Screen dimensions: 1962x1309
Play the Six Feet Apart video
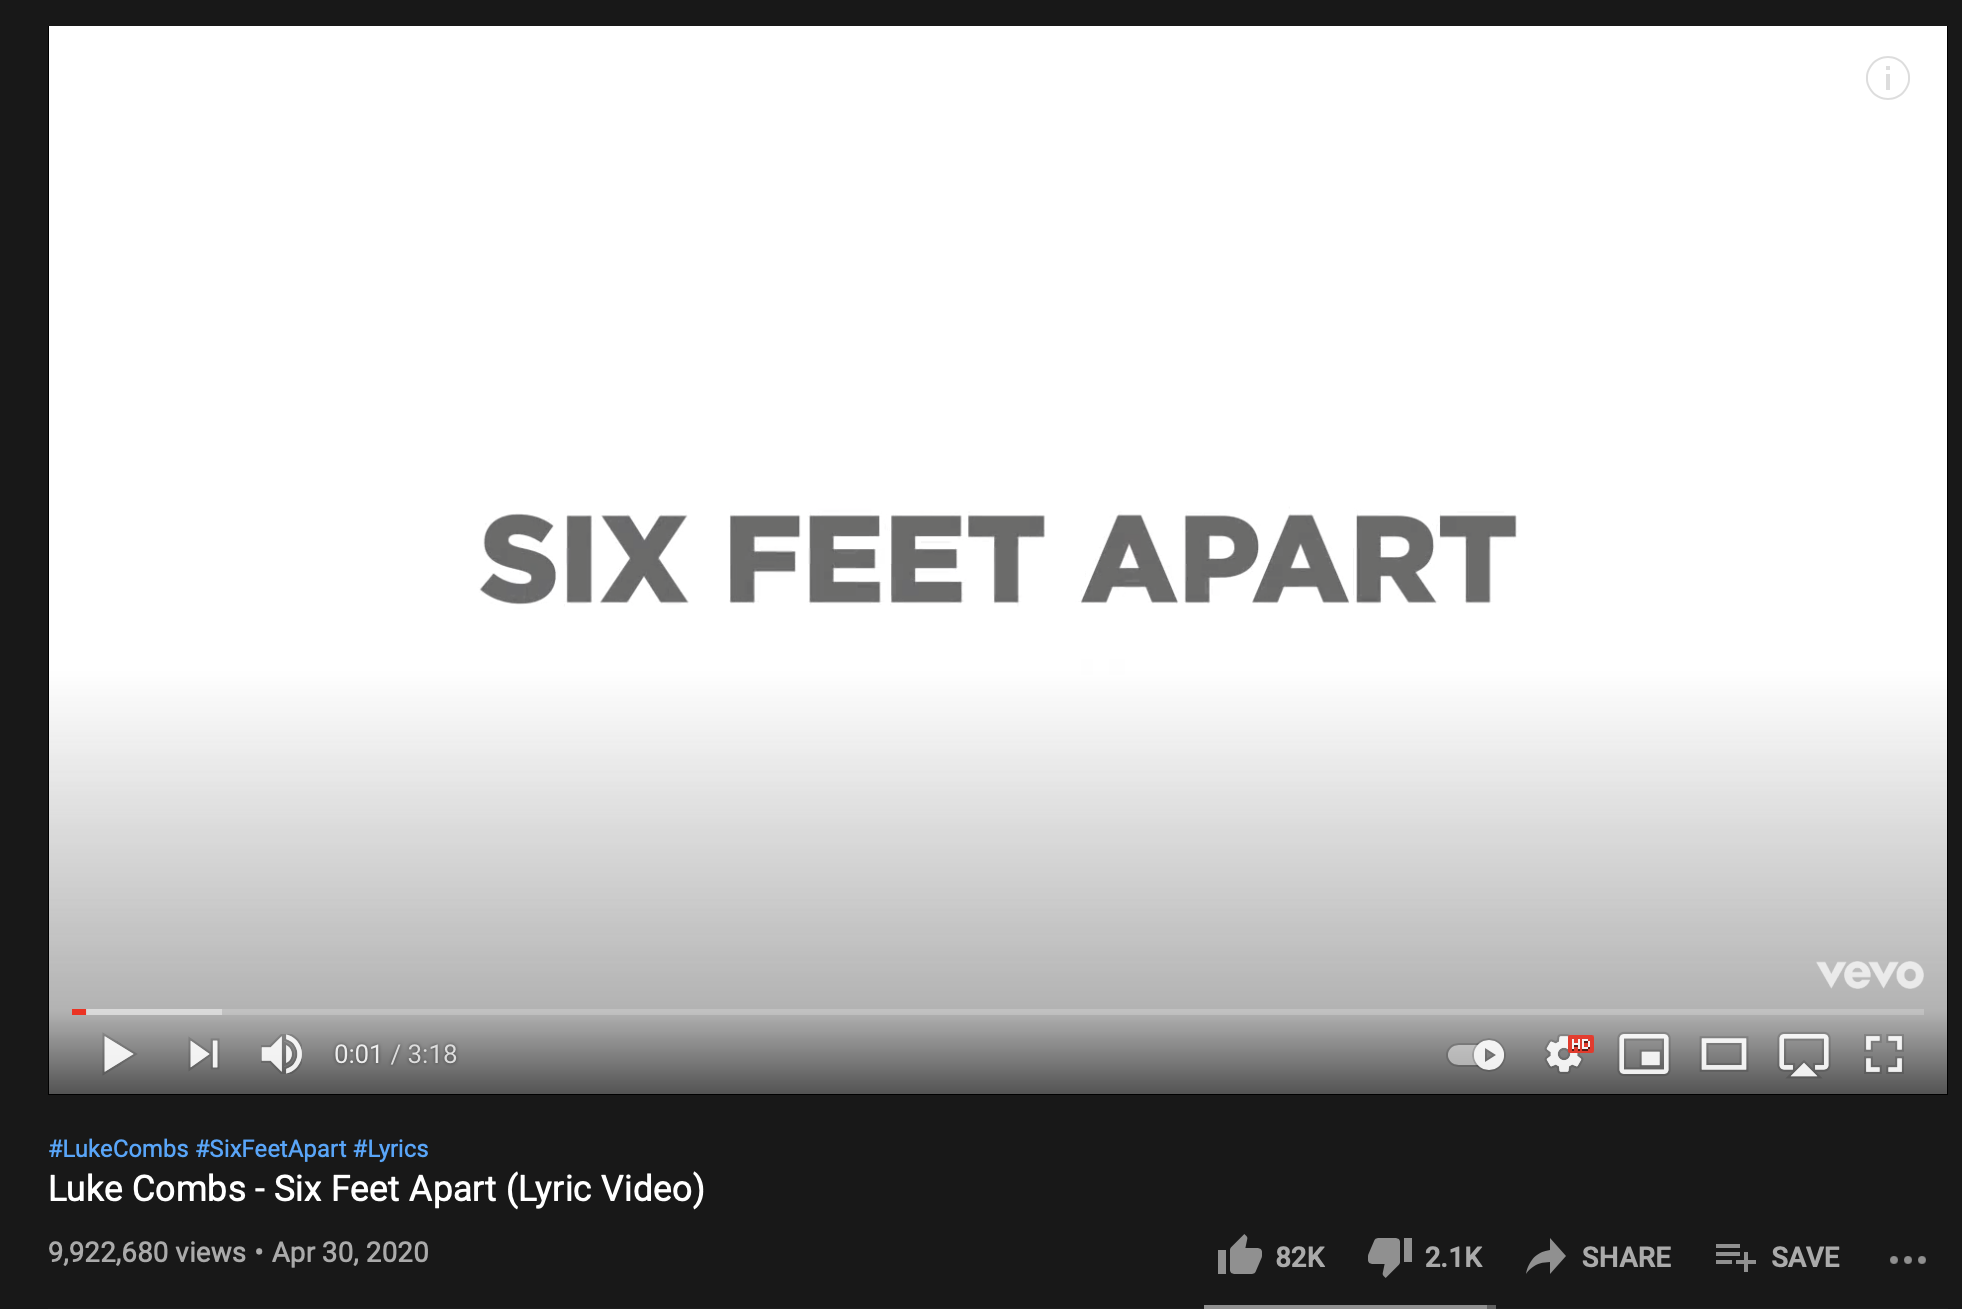118,1054
